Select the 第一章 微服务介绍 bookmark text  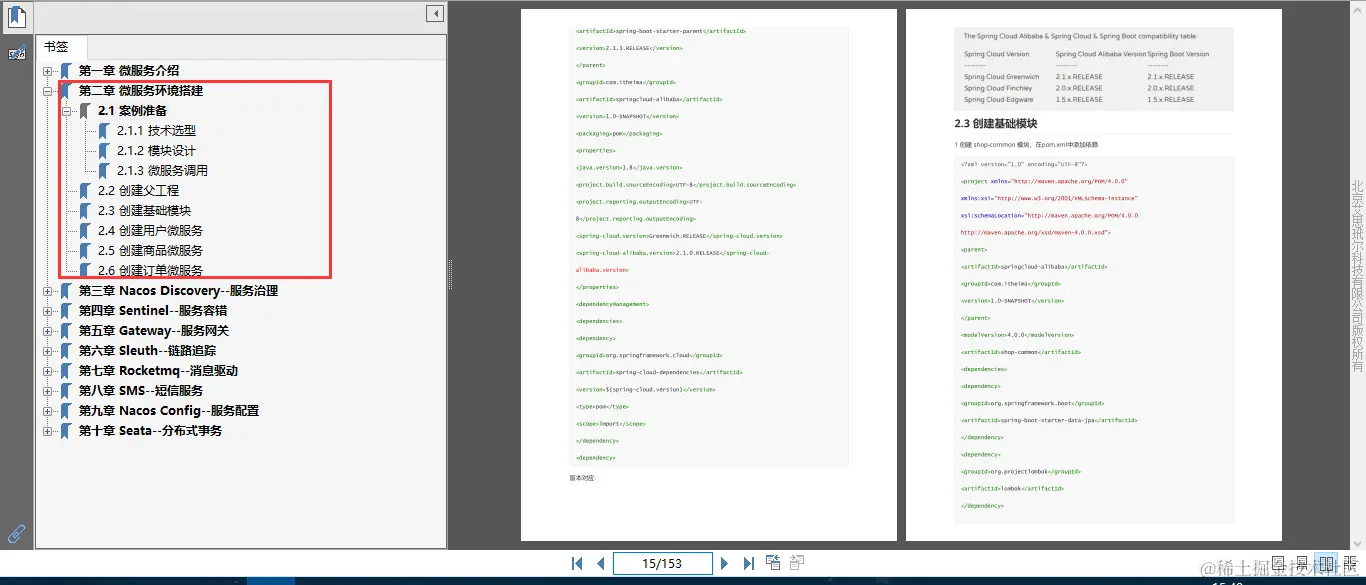tap(129, 71)
